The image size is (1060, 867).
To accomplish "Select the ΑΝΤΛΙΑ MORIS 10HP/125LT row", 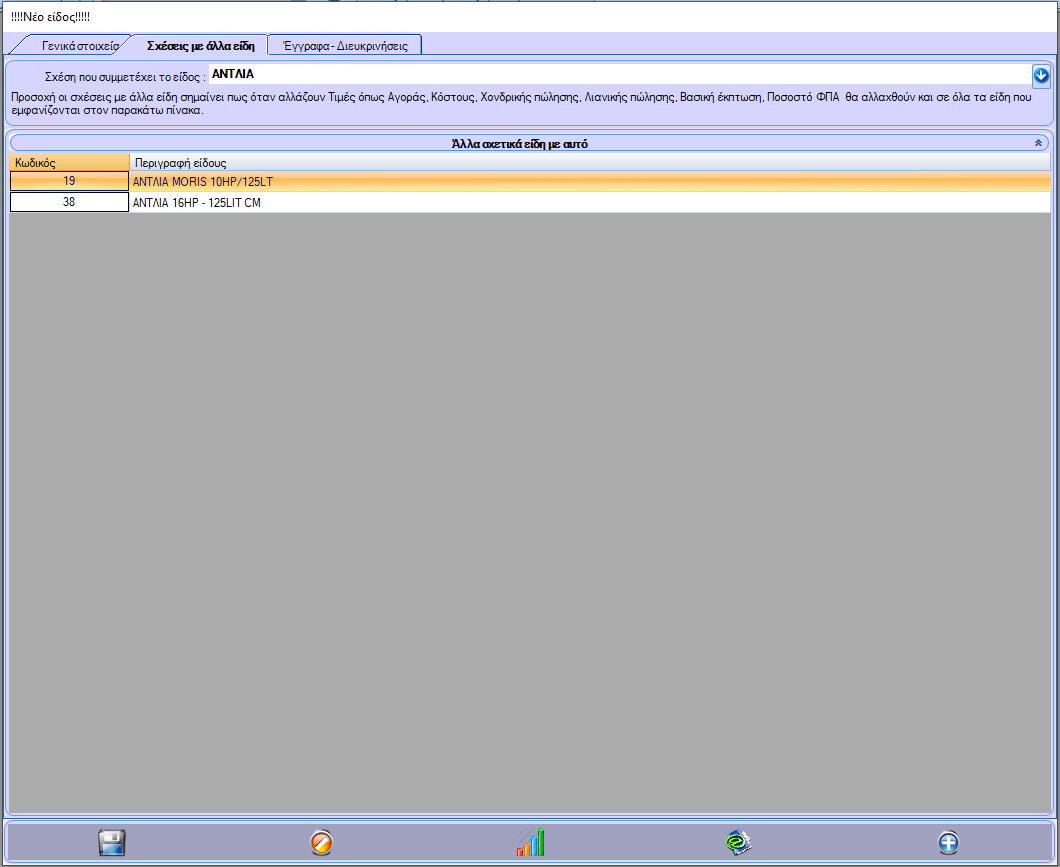I will click(589, 182).
